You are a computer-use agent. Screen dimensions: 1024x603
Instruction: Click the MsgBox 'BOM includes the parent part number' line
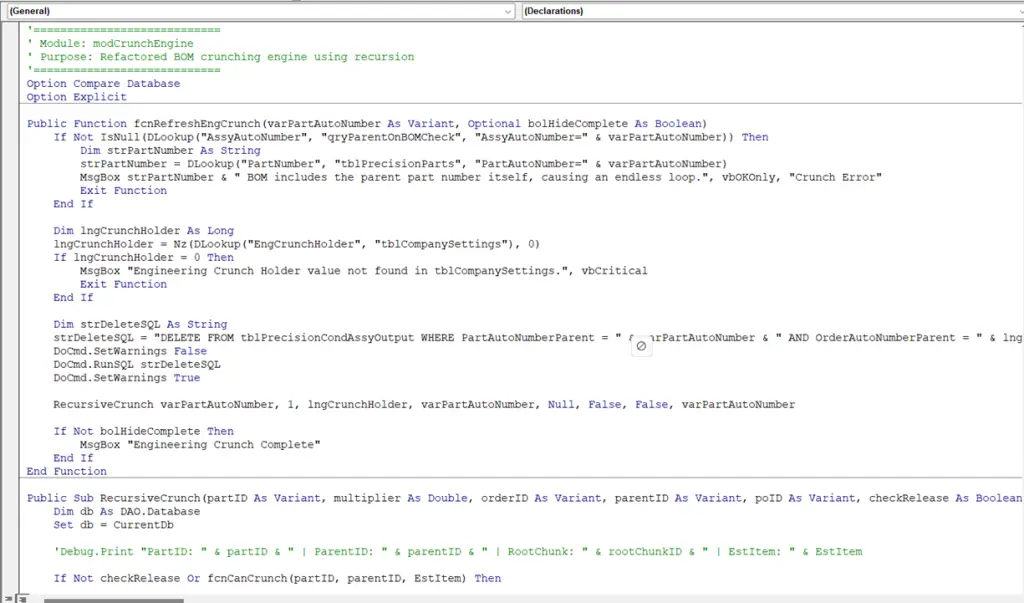pyautogui.click(x=481, y=177)
